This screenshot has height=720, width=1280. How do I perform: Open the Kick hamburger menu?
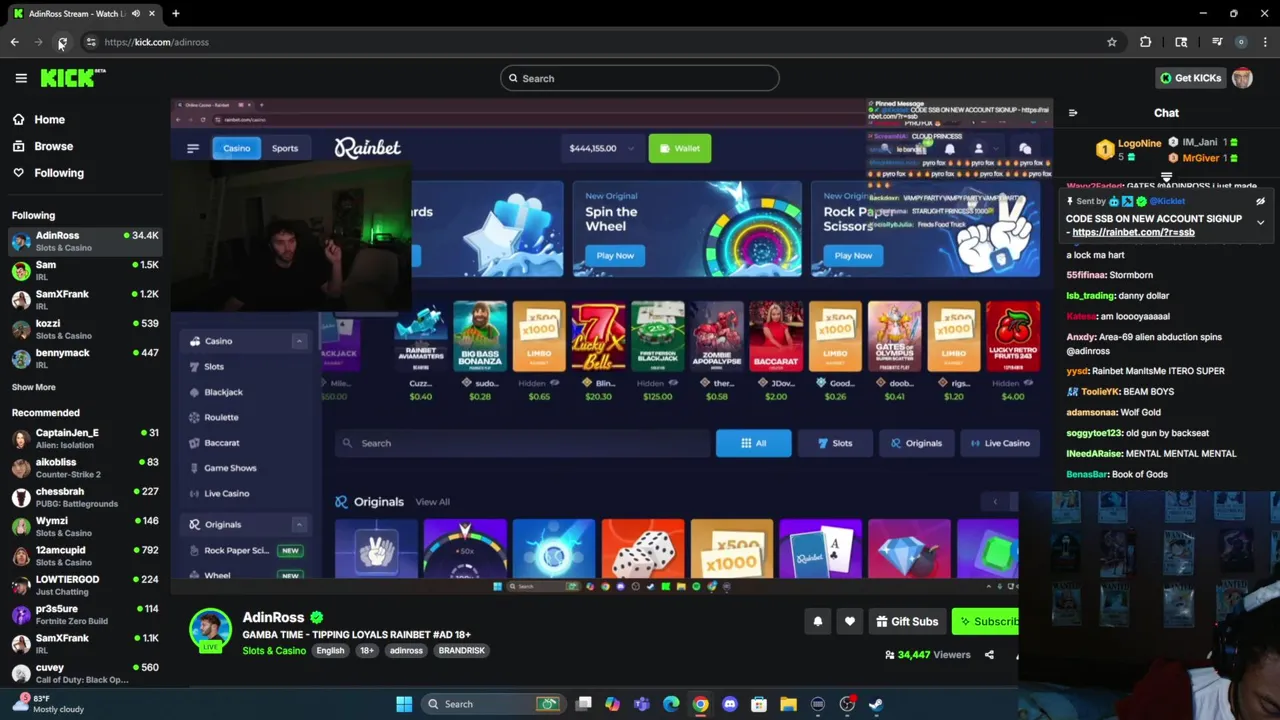pos(21,78)
